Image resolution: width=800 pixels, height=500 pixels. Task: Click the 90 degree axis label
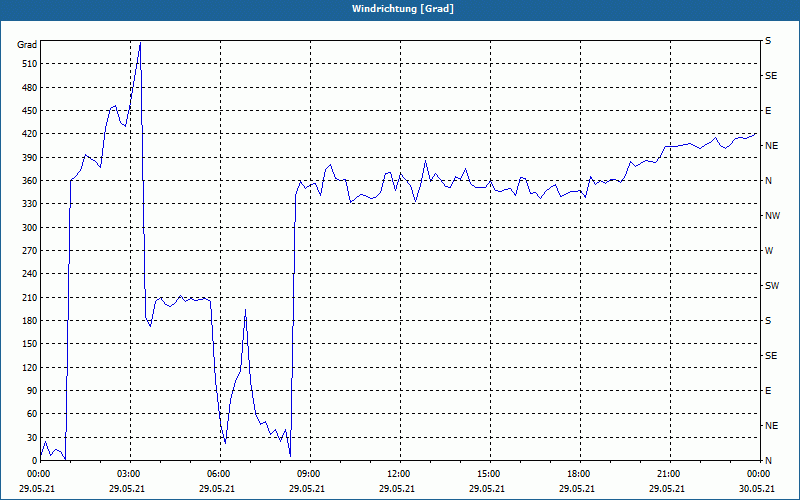tap(32, 391)
